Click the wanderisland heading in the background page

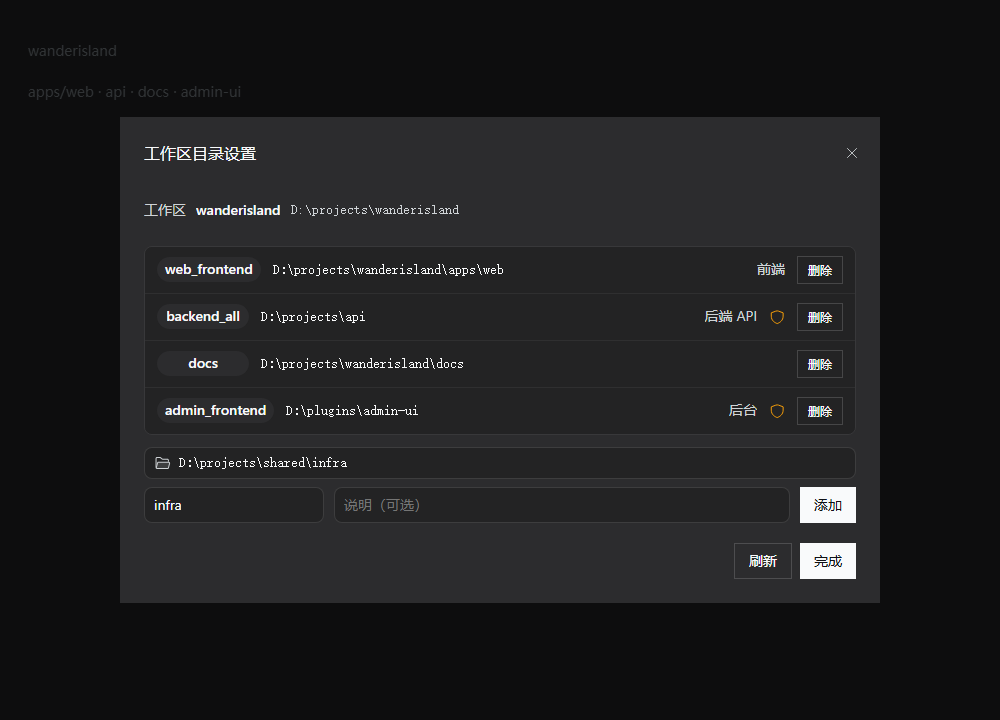click(72, 51)
